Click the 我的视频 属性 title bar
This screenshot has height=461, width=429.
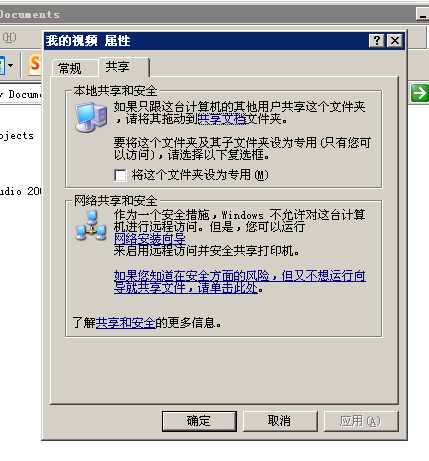pyautogui.click(x=207, y=41)
